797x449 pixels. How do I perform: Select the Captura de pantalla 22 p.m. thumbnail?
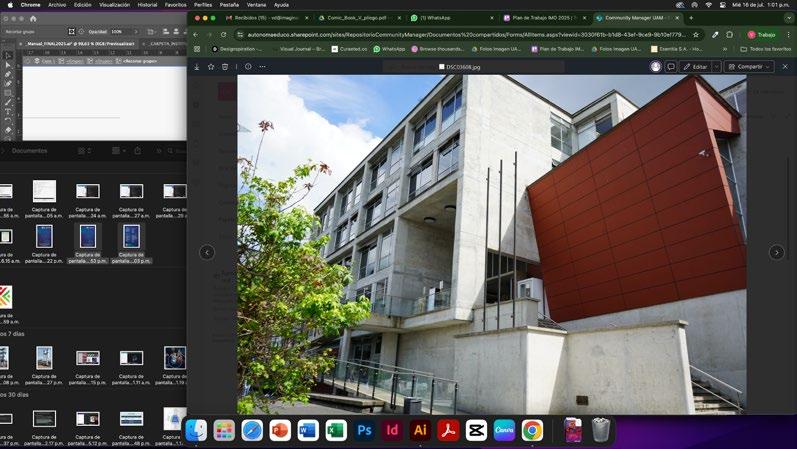pos(44,236)
